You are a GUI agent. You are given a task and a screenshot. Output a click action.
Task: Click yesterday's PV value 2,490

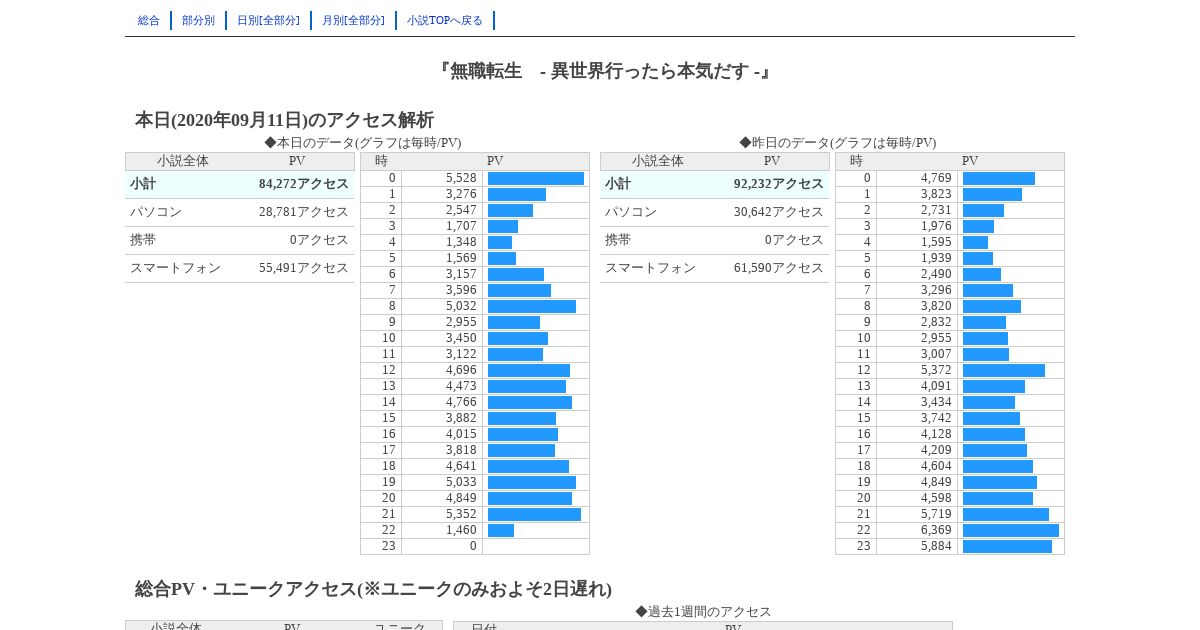point(936,275)
